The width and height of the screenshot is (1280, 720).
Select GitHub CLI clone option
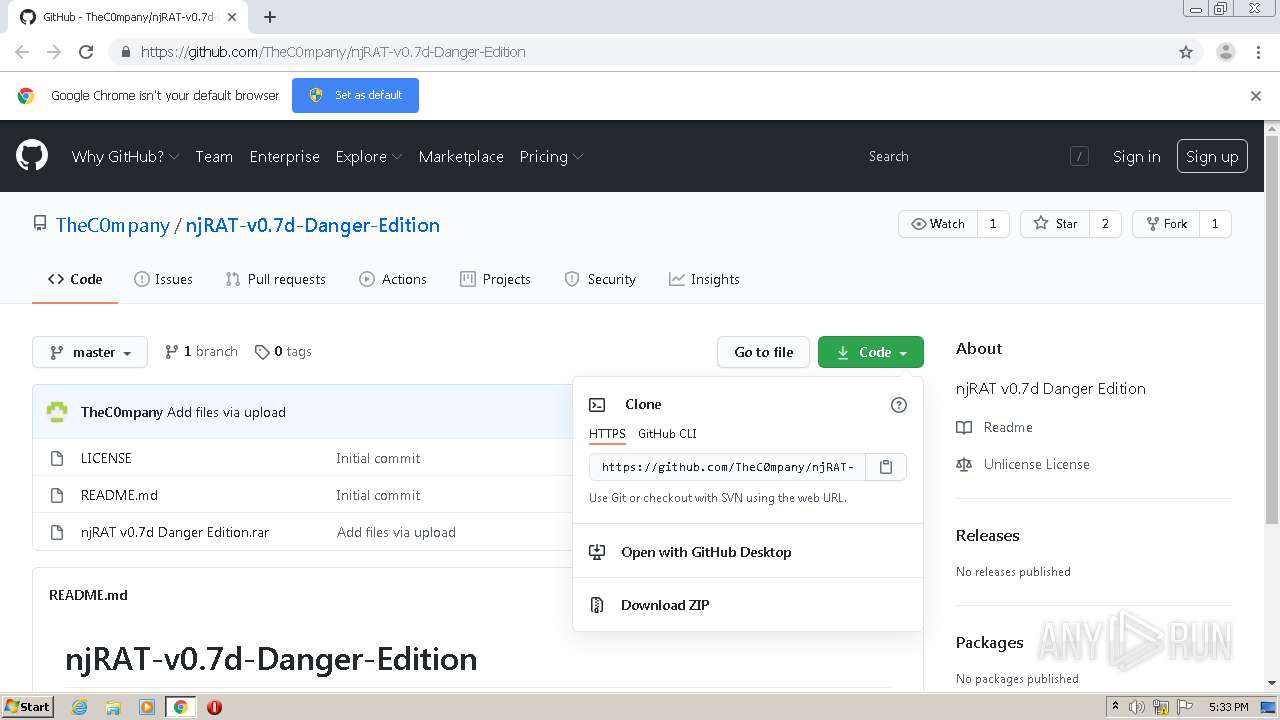[667, 433]
